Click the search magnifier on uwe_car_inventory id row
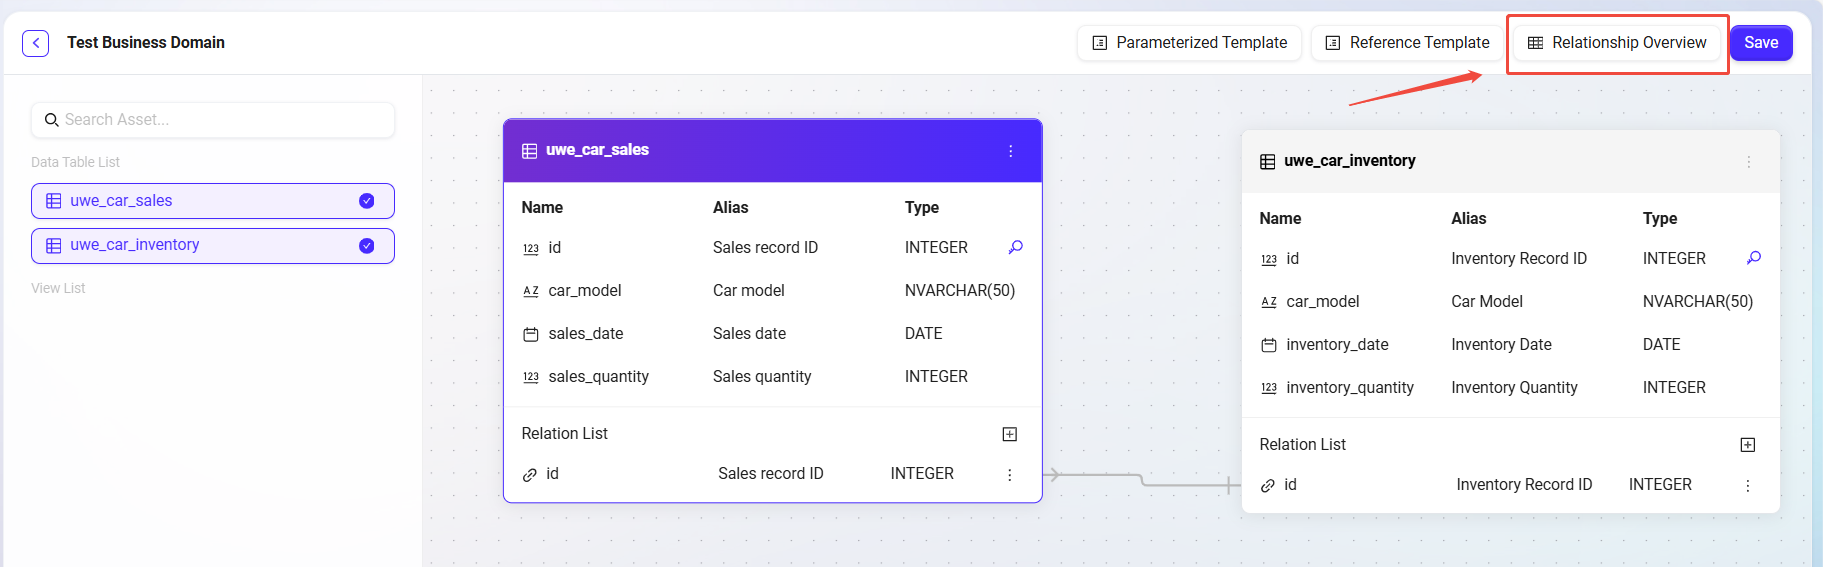This screenshot has height=567, width=1823. [1753, 258]
